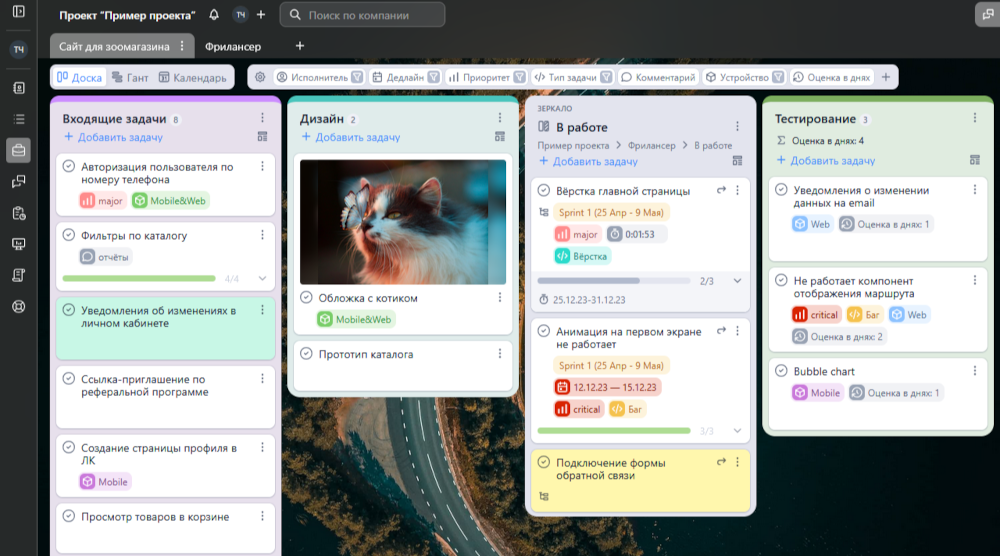Open three-dot menu of В работе column
This screenshot has width=1000, height=556.
coord(737,126)
